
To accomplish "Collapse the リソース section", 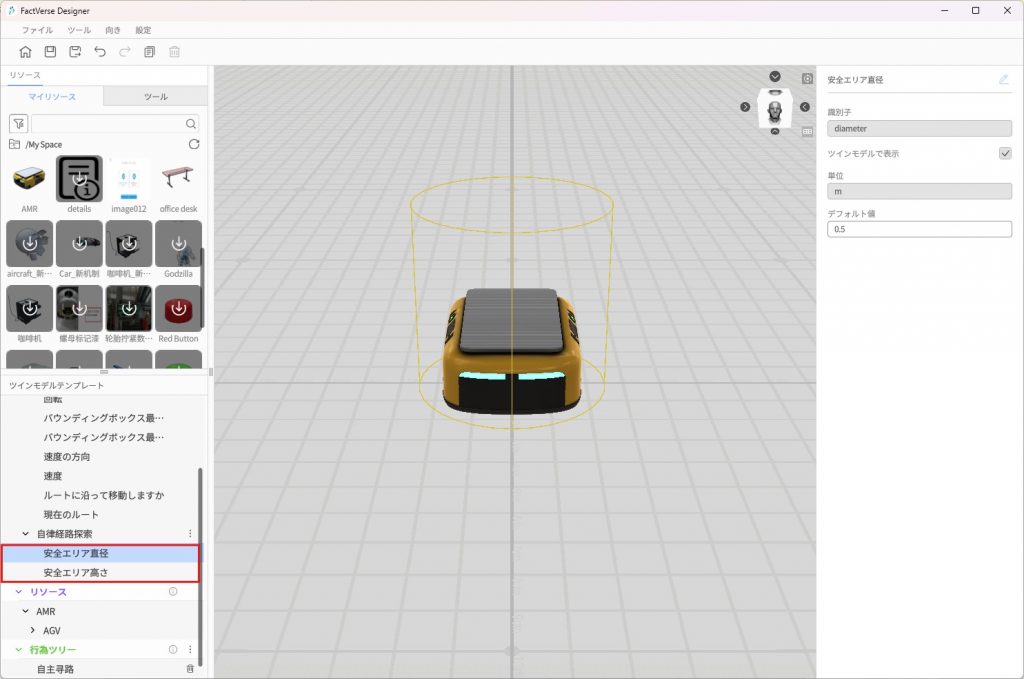I will click(19, 592).
